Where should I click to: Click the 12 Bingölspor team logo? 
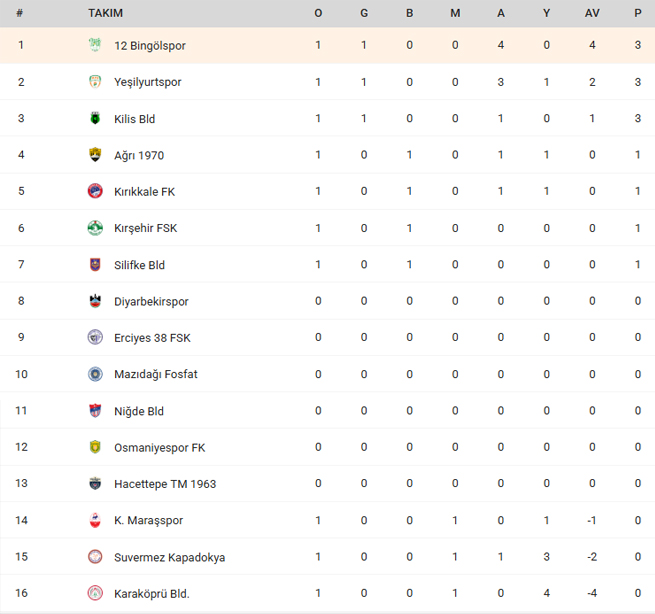(x=95, y=45)
